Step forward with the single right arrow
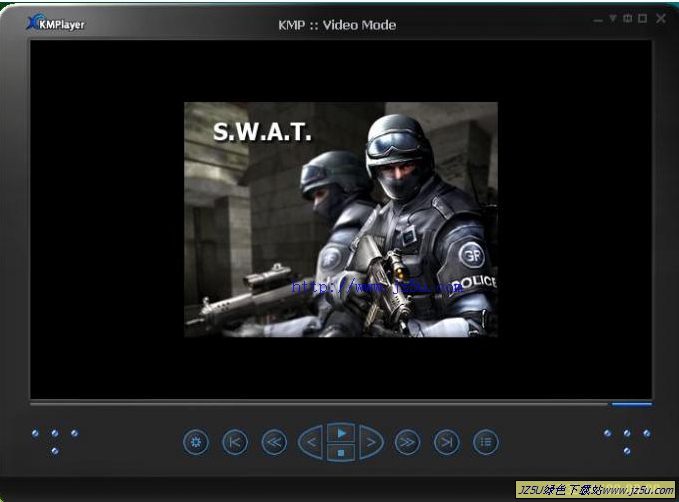Screen dimensions: 679x502 (x=371, y=442)
